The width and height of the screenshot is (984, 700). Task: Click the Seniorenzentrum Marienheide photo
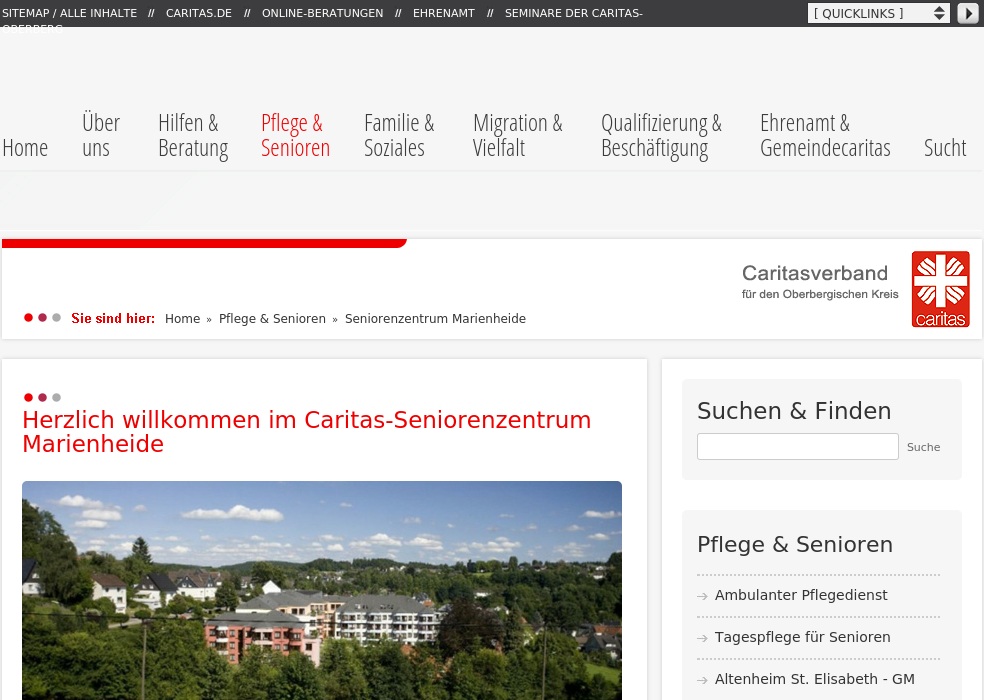pos(321,590)
